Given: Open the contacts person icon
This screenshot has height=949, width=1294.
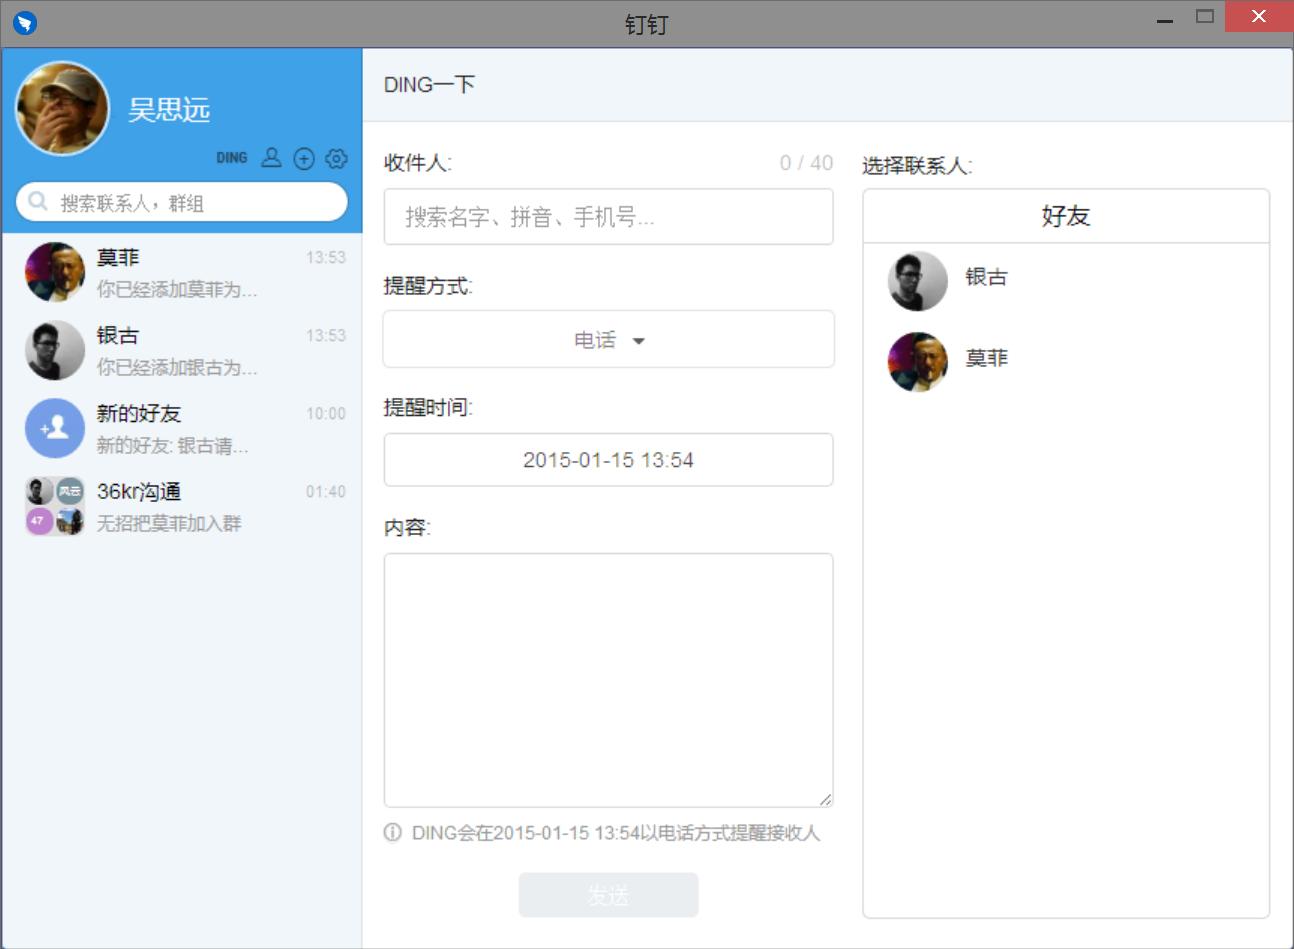Looking at the screenshot, I should pyautogui.click(x=271, y=158).
